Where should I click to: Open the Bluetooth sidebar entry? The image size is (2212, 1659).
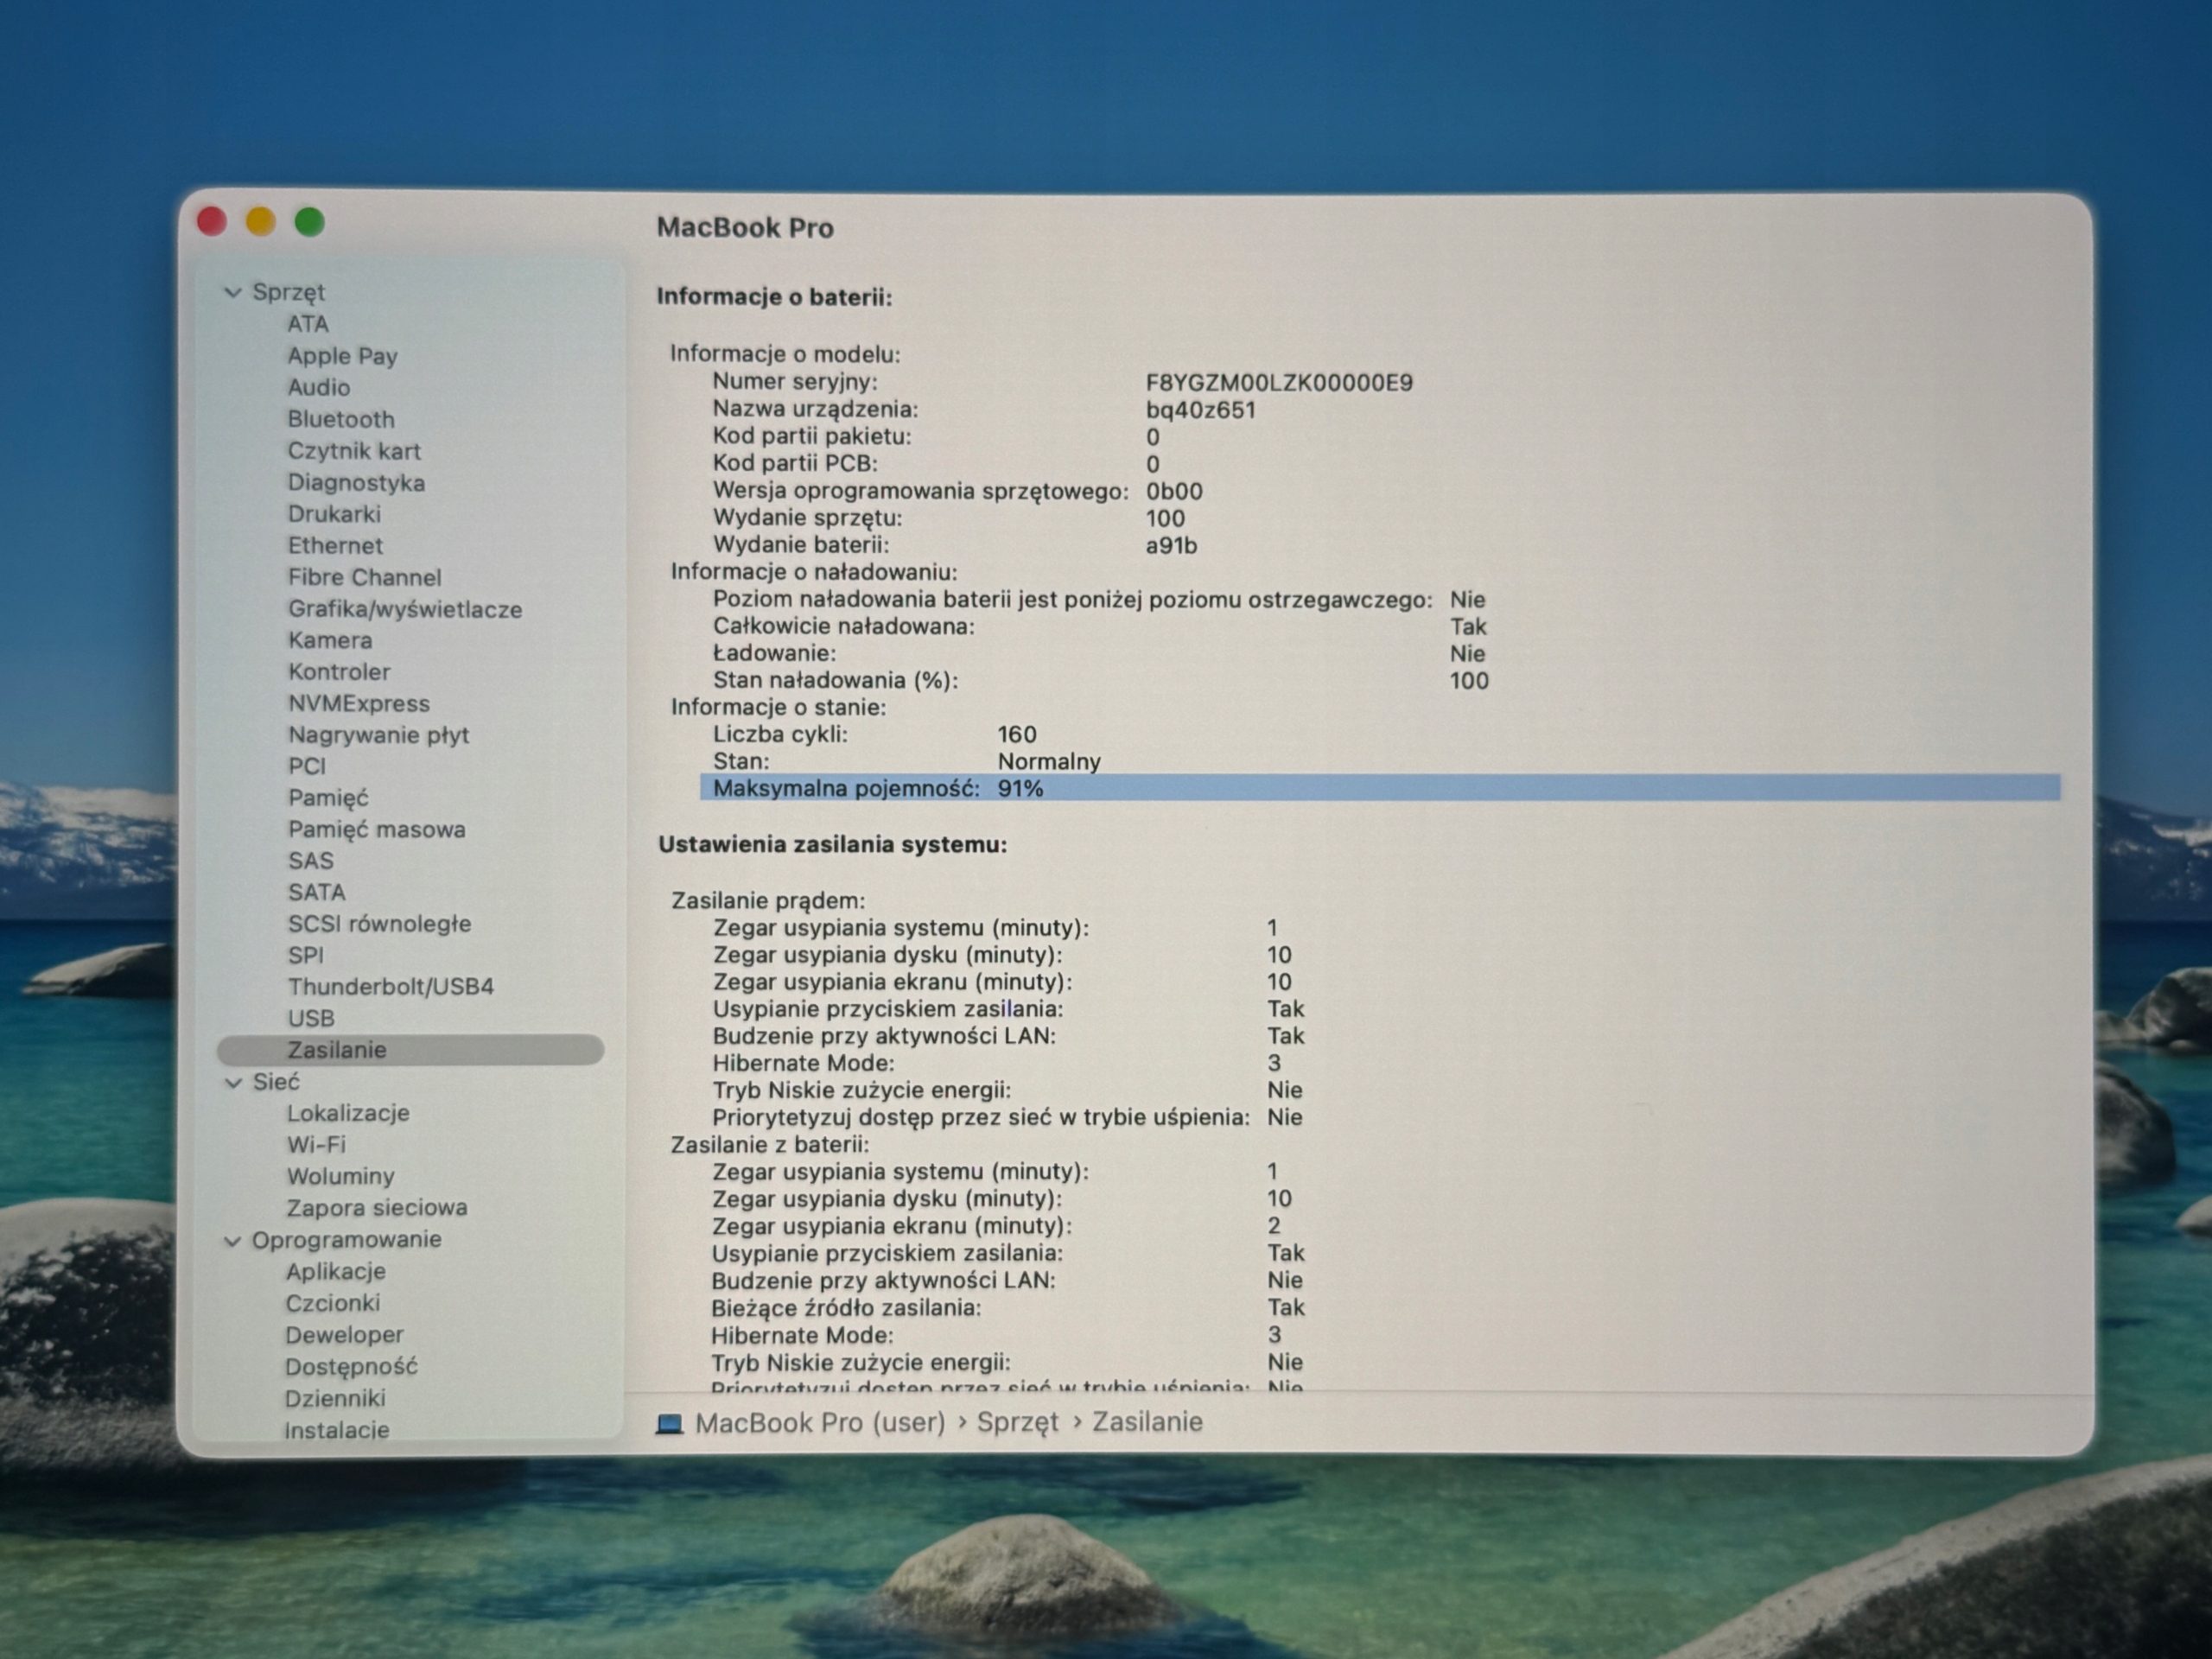tap(341, 419)
